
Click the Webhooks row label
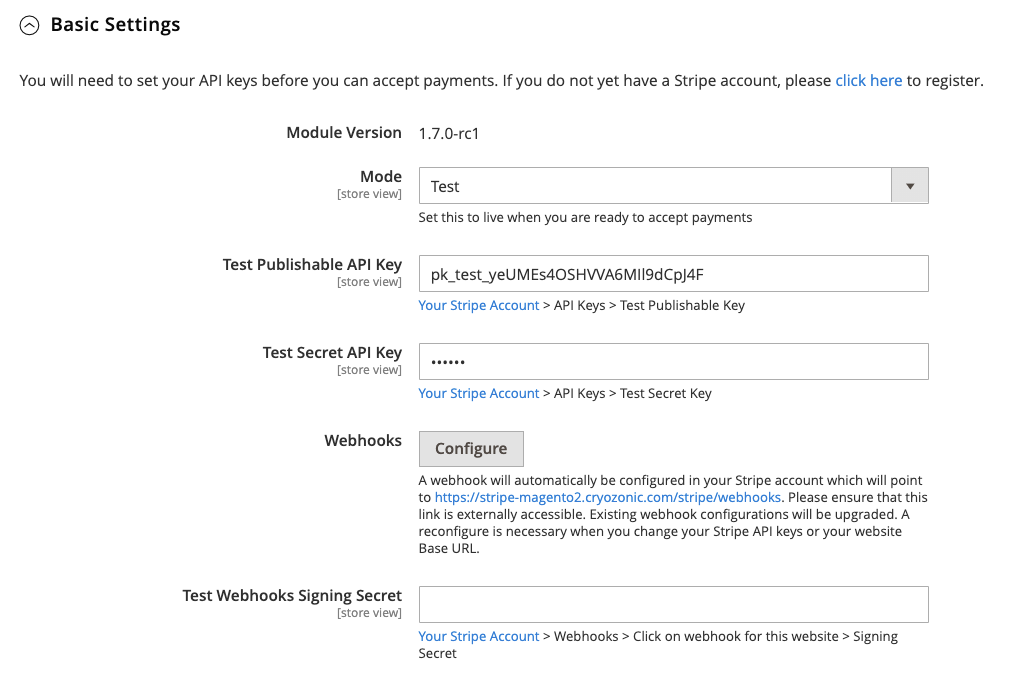[363, 440]
